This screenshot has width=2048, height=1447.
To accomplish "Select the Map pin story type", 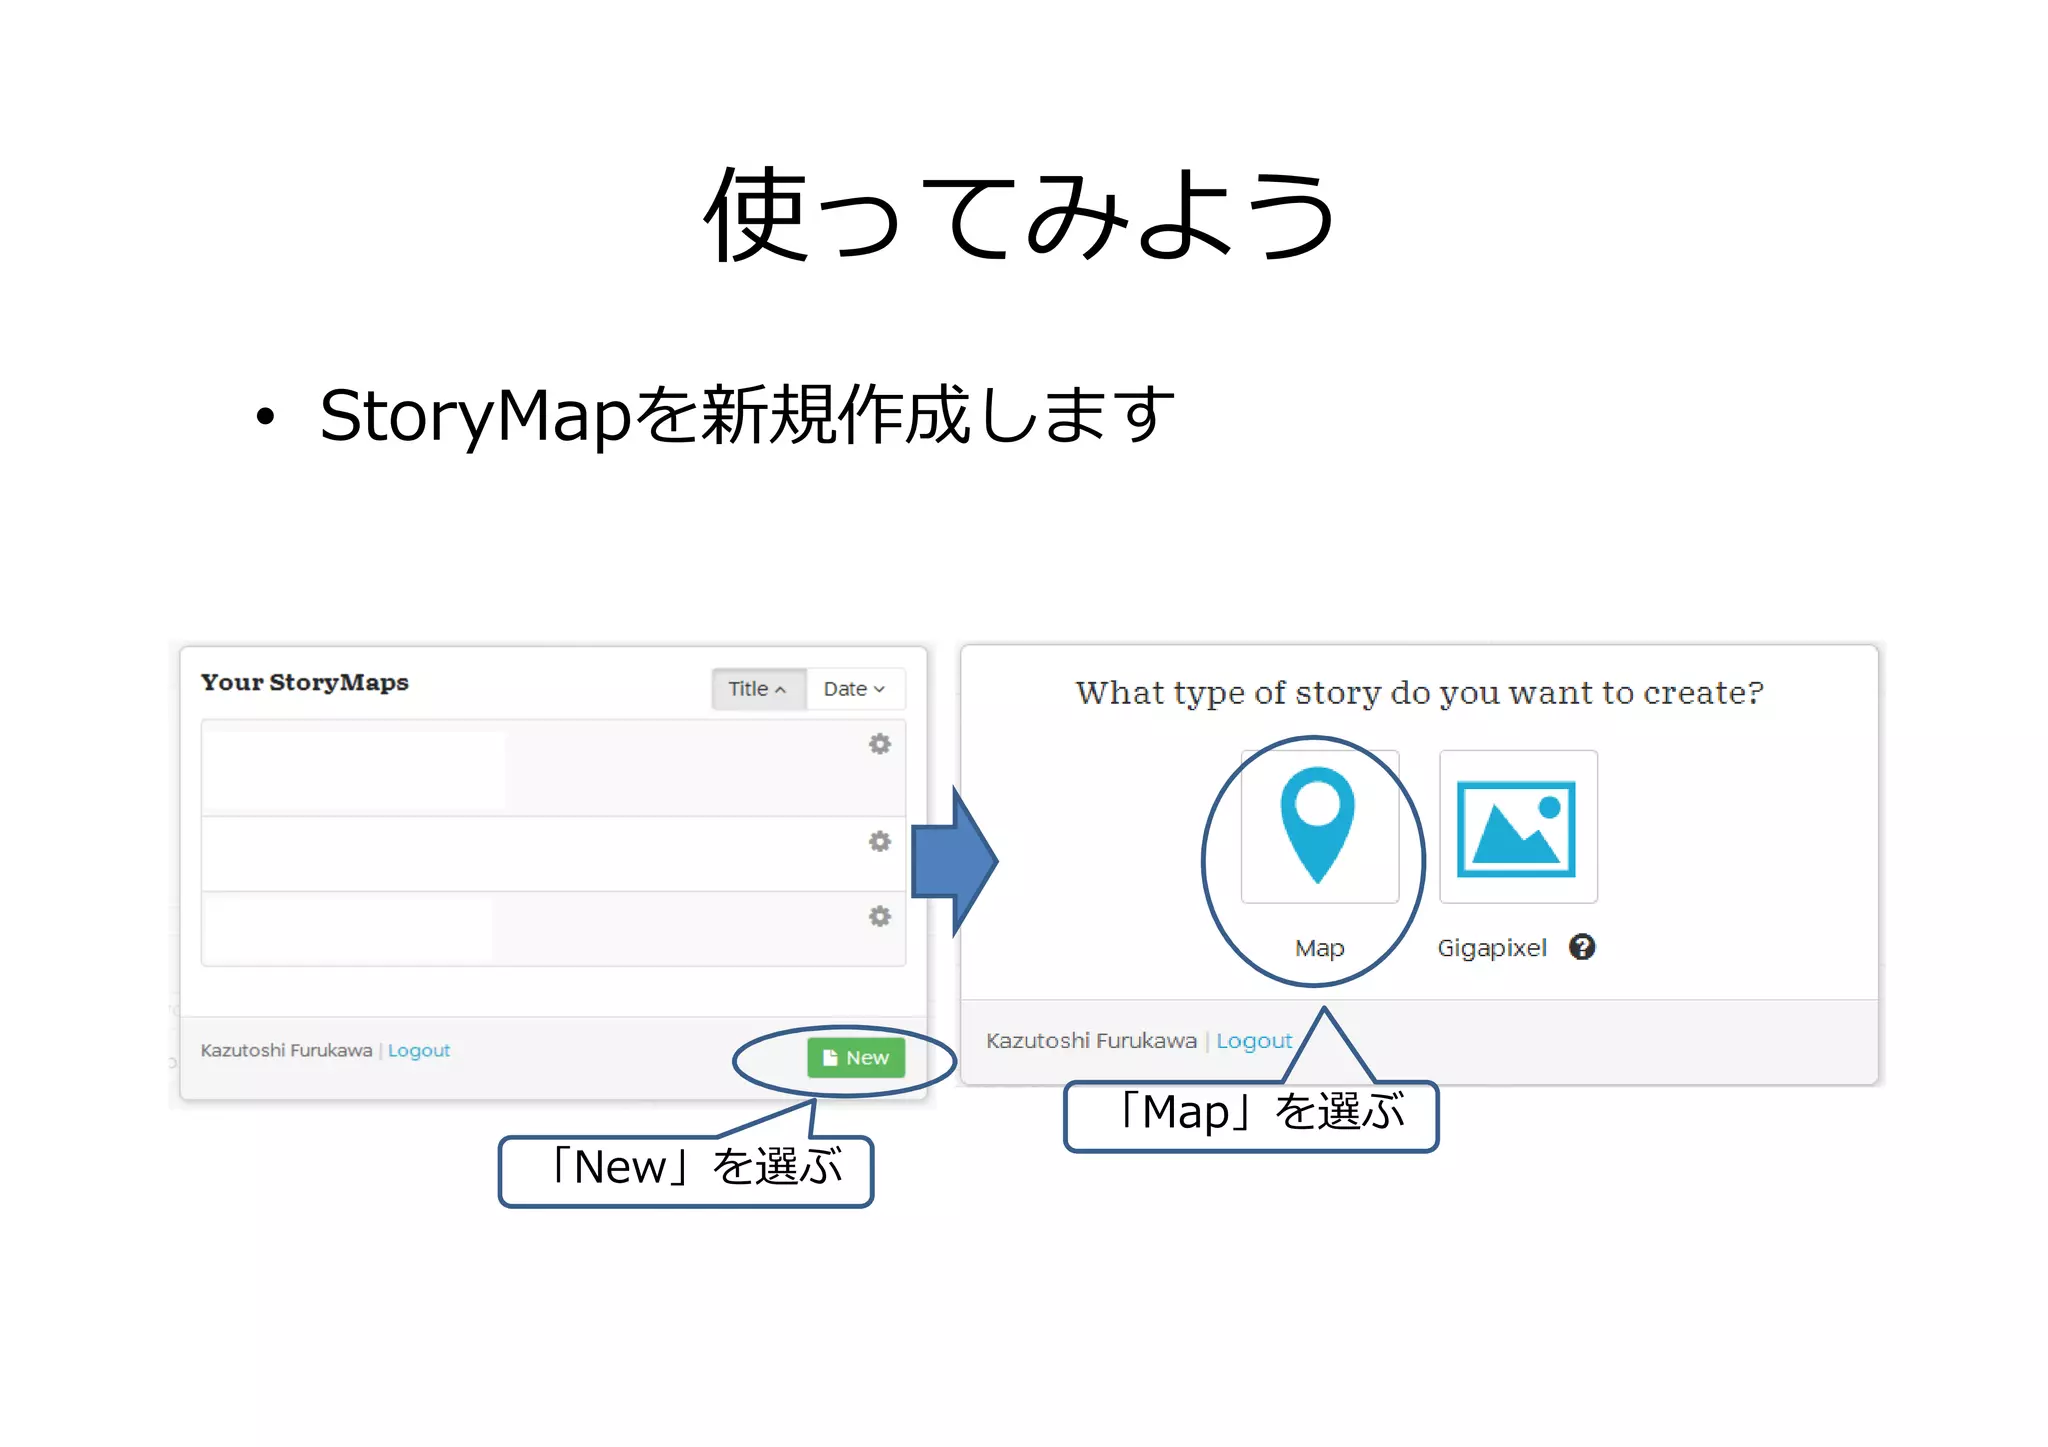I will point(1319,827).
